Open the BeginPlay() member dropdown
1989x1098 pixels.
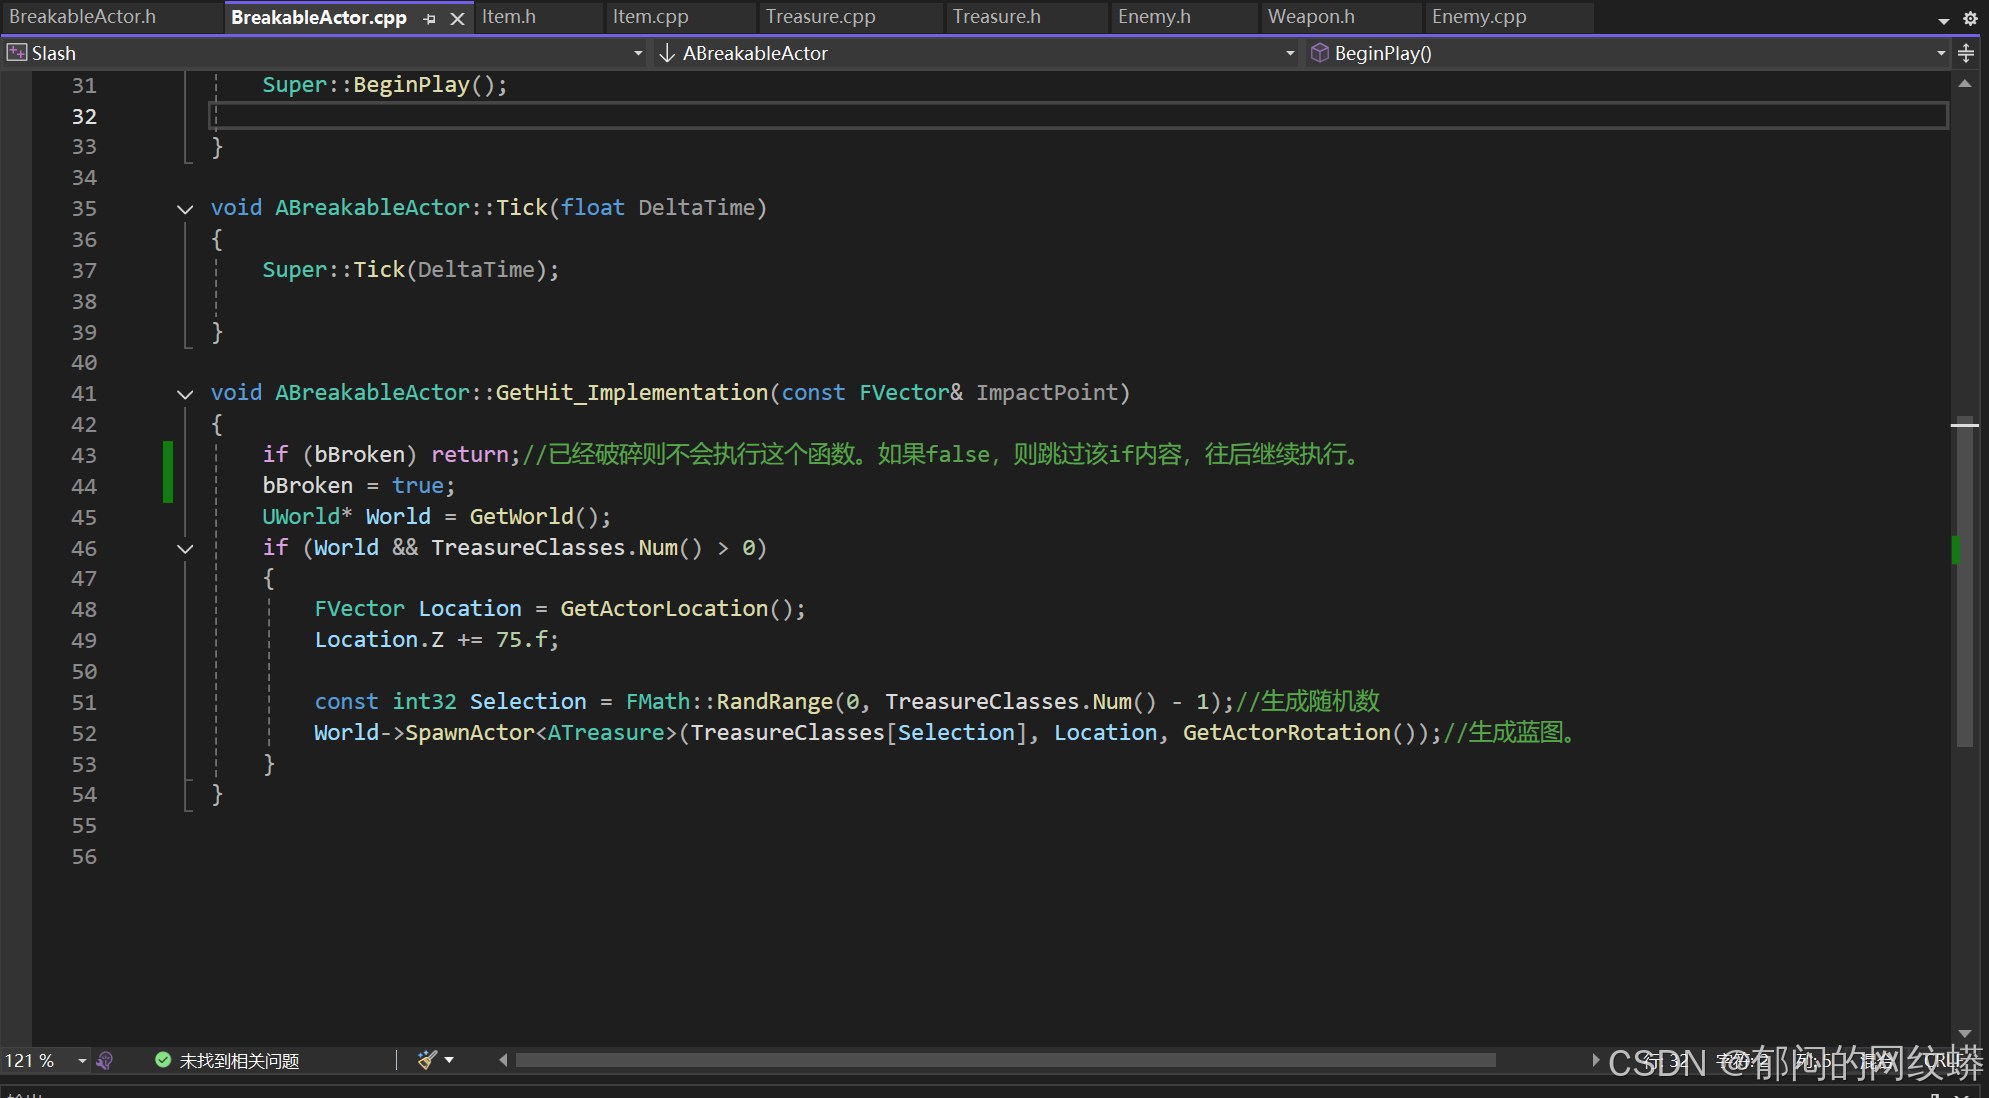coord(1941,53)
